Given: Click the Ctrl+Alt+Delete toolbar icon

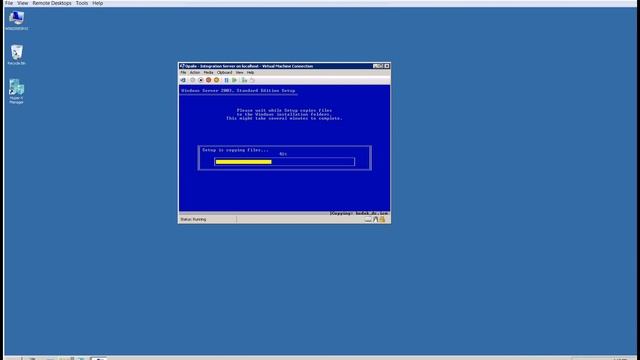Looking at the screenshot, I should 183,80.
